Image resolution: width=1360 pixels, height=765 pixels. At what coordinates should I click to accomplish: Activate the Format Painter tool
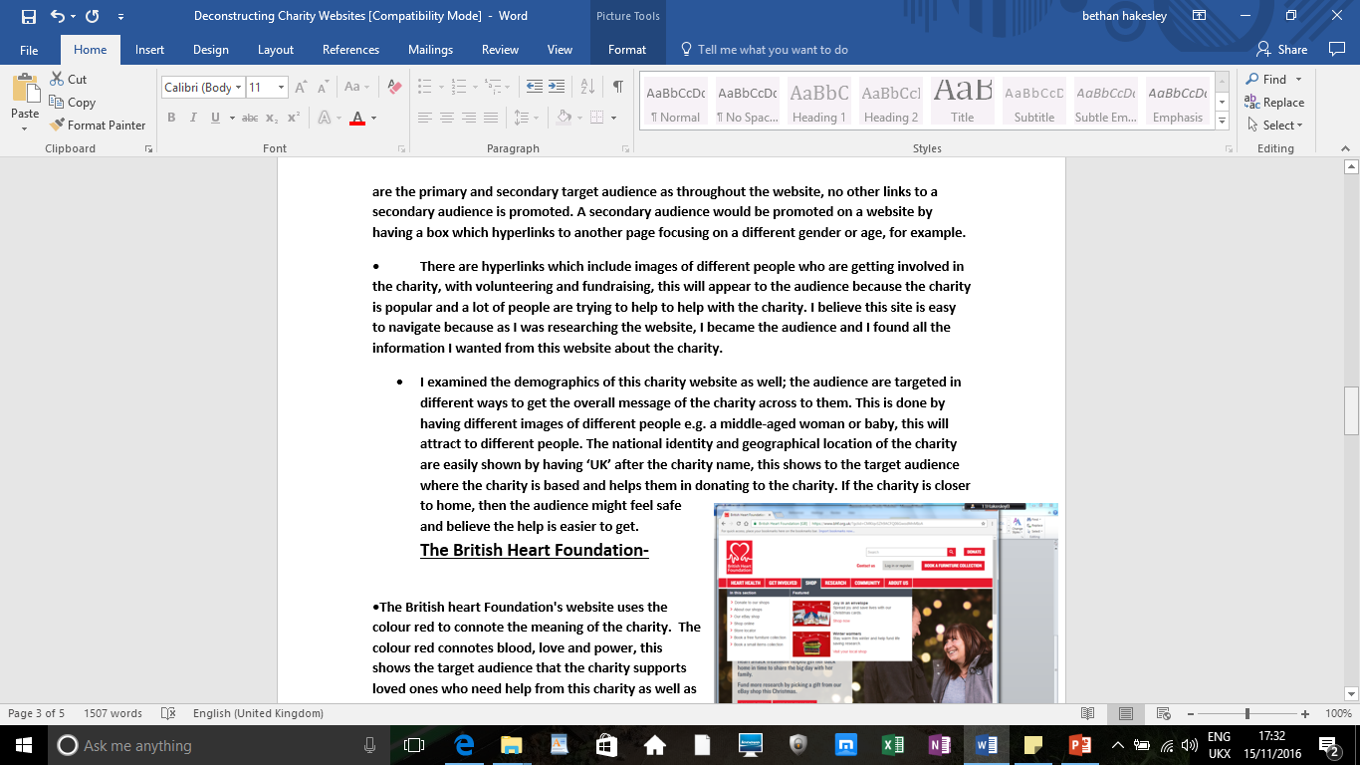point(98,125)
